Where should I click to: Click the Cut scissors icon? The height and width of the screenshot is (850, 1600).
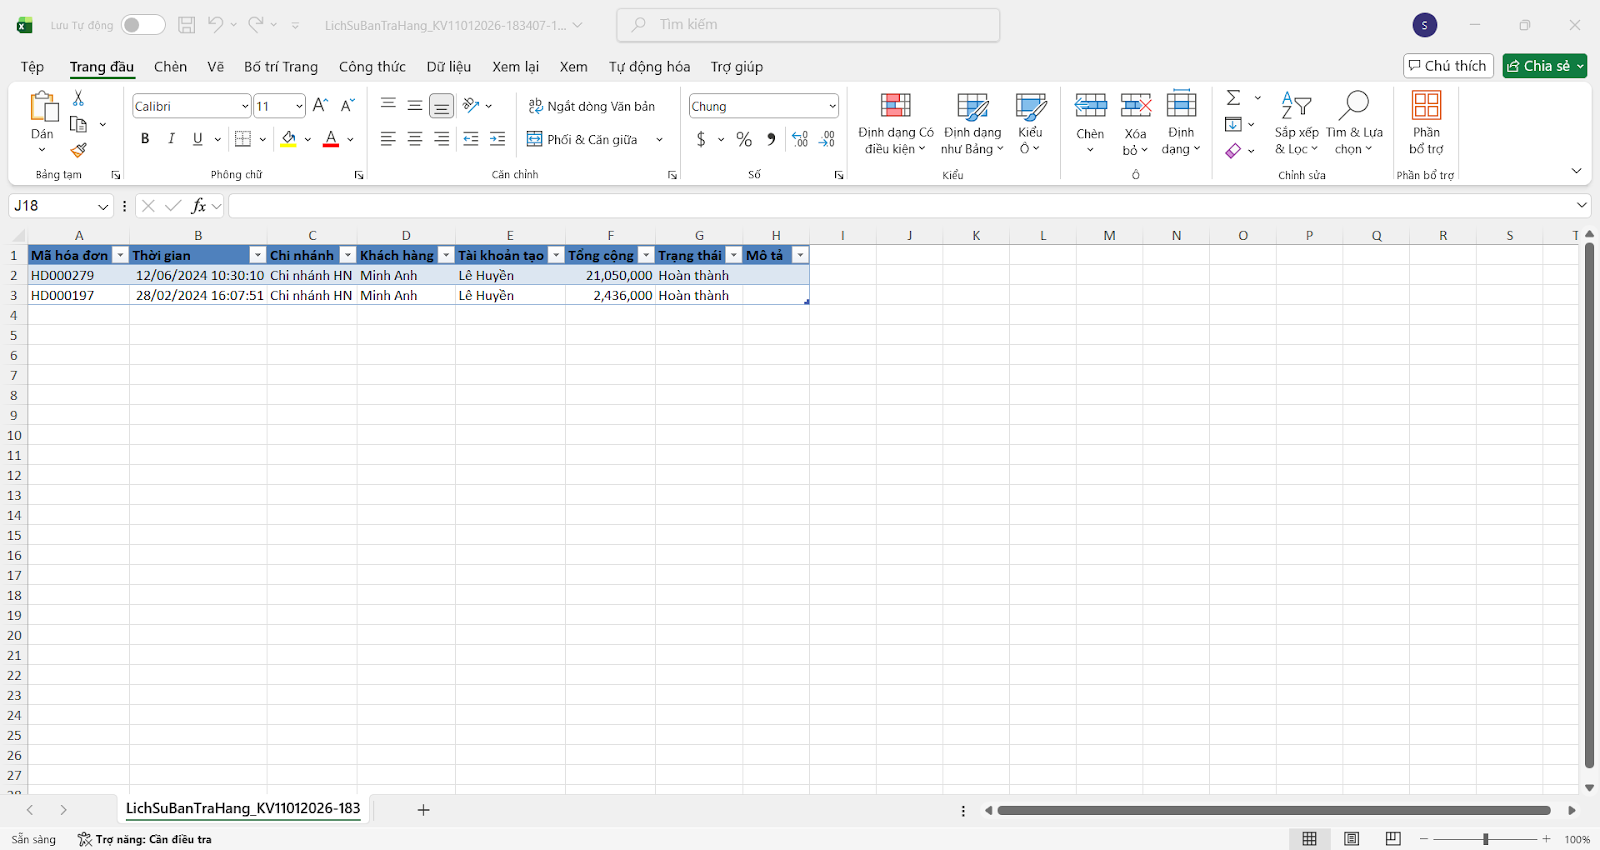tap(78, 99)
